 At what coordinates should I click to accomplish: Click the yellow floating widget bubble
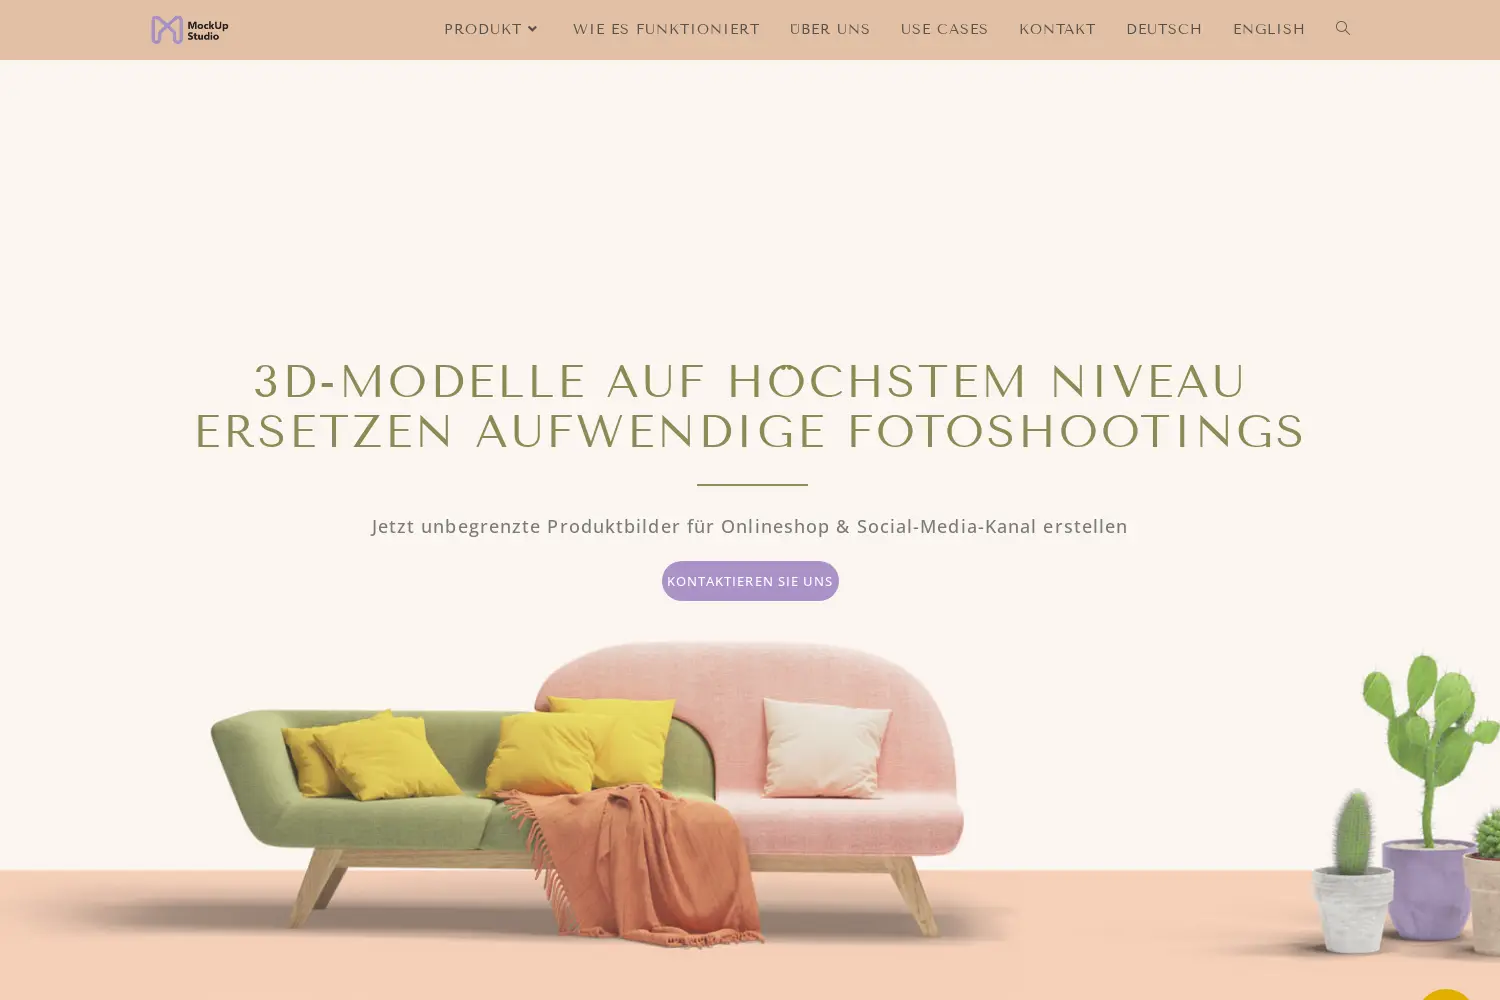click(1445, 993)
